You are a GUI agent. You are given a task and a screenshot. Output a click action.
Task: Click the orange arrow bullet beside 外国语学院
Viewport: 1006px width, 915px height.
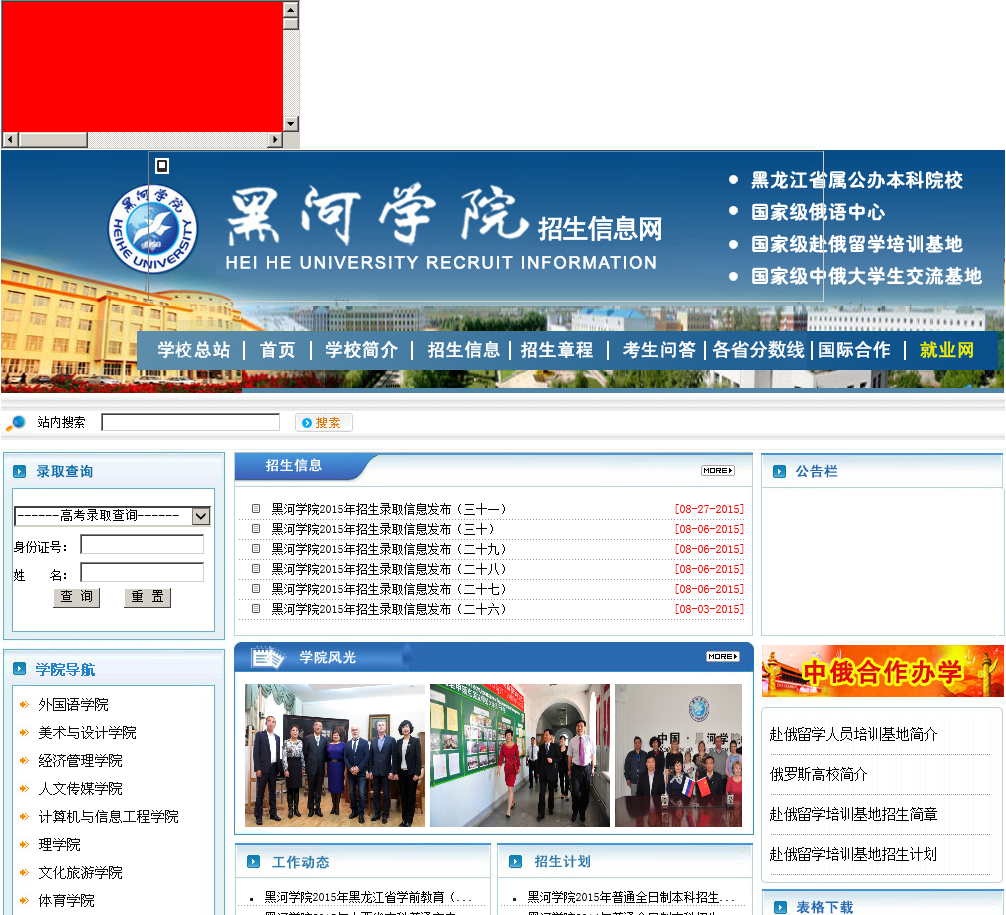click(24, 705)
